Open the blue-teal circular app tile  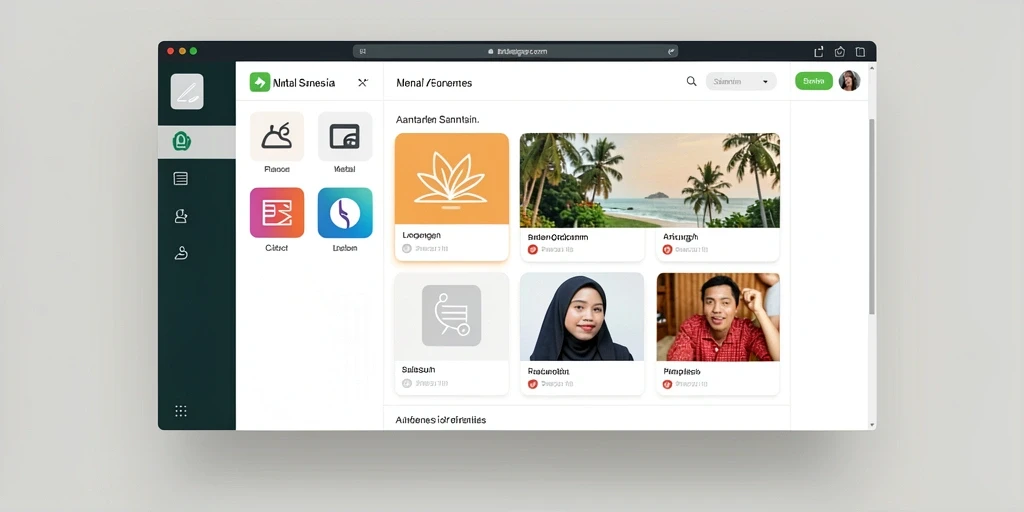click(345, 213)
